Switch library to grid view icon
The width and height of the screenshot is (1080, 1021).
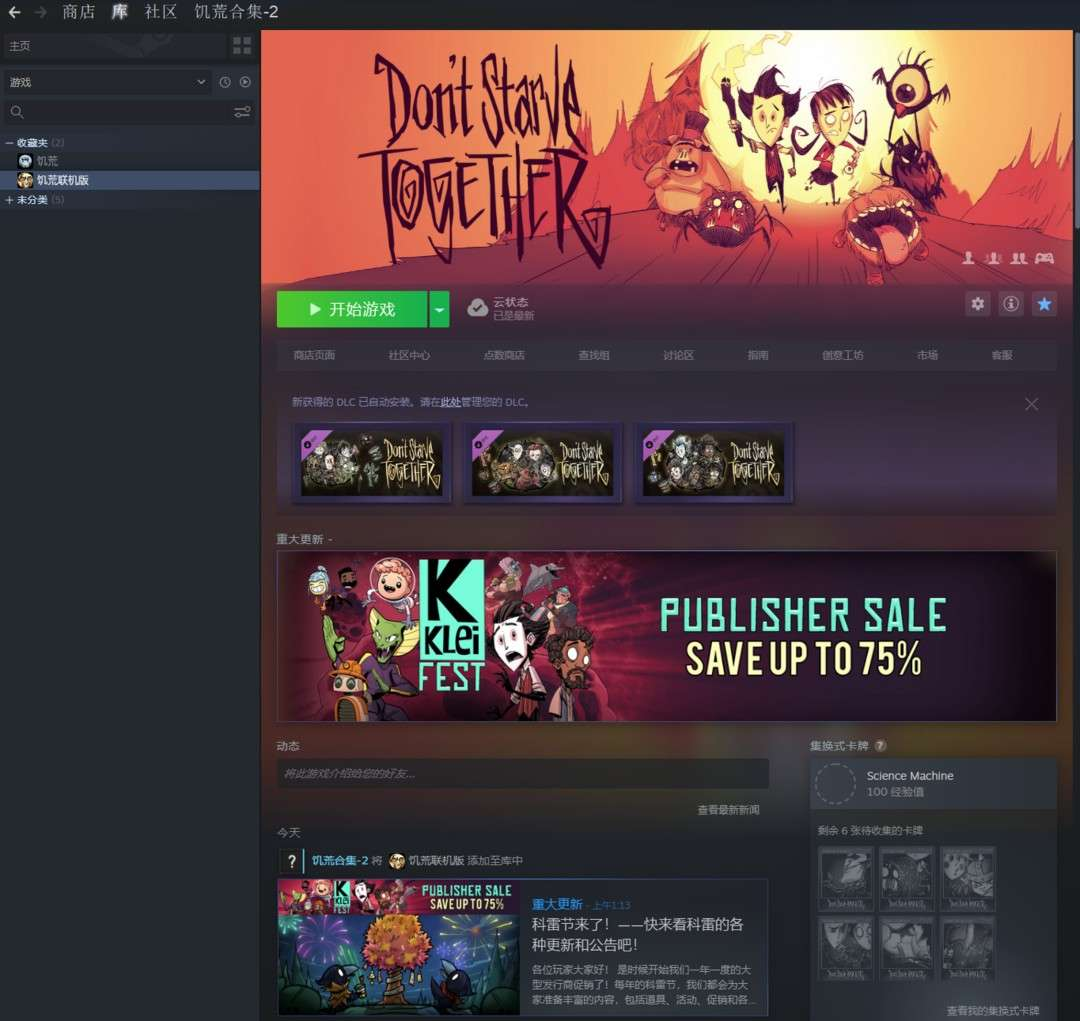point(242,46)
